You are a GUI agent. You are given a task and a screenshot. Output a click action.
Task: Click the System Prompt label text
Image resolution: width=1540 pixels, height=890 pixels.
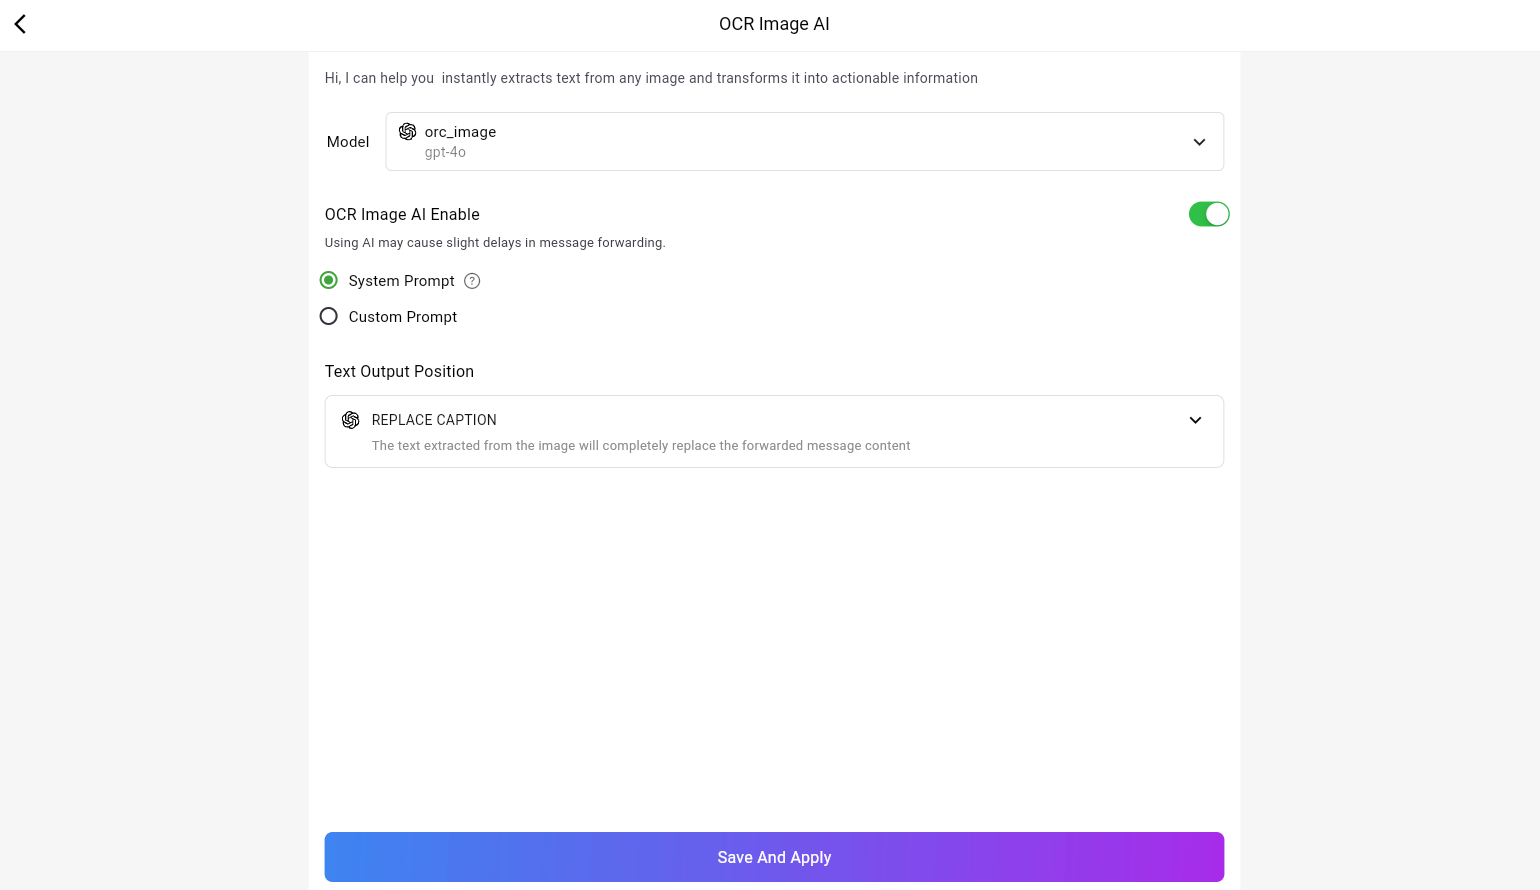401,281
